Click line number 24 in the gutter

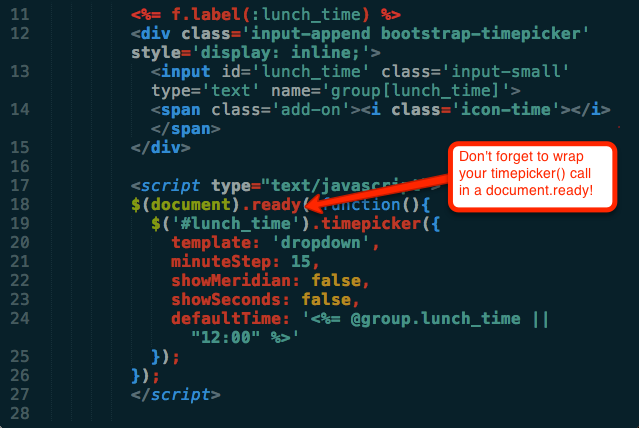tap(20, 319)
